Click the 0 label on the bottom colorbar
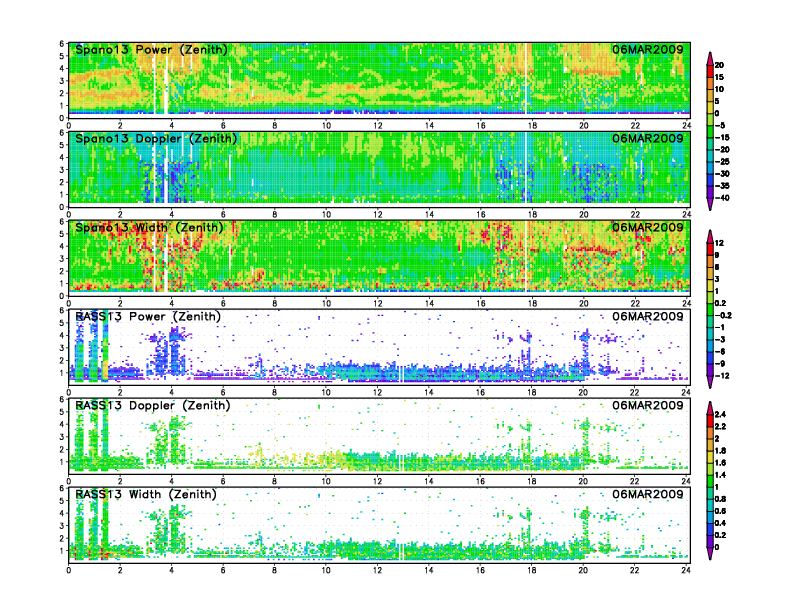This screenshot has width=792, height=612. click(x=717, y=547)
